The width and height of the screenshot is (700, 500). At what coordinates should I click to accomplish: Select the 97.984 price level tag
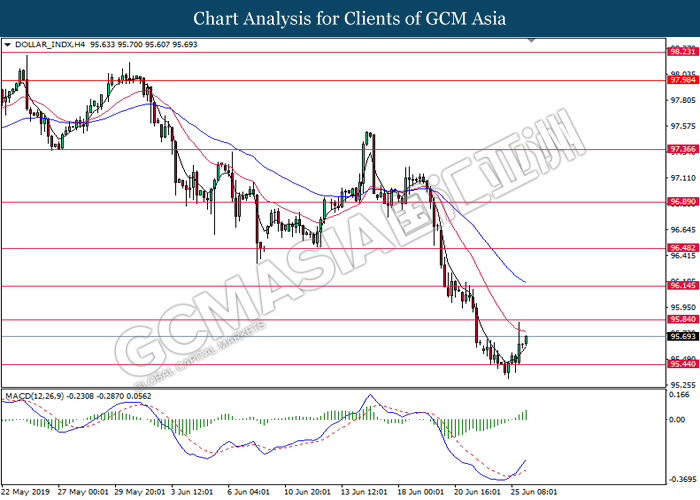(681, 80)
